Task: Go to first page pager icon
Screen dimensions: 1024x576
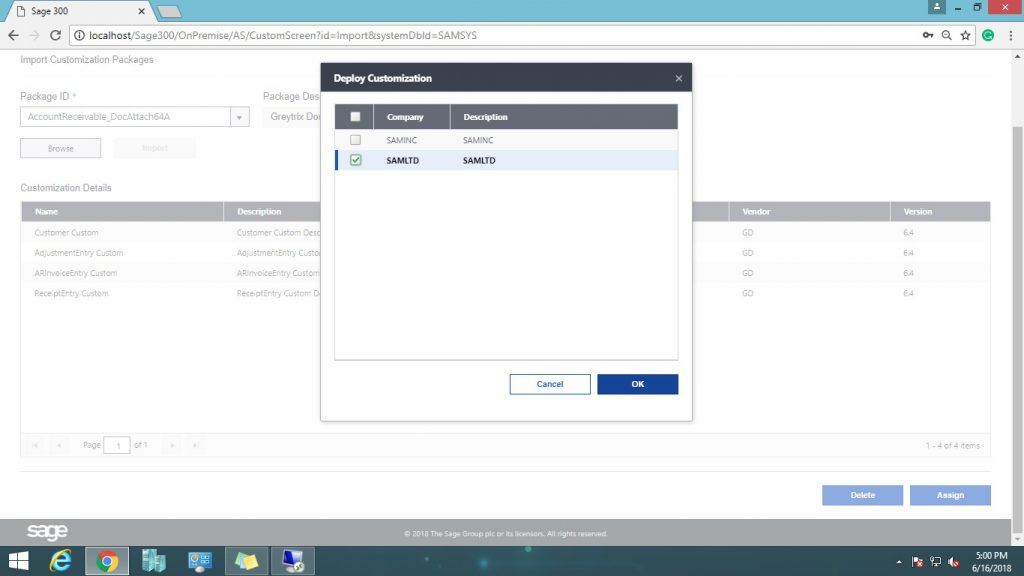Action: [x=35, y=445]
